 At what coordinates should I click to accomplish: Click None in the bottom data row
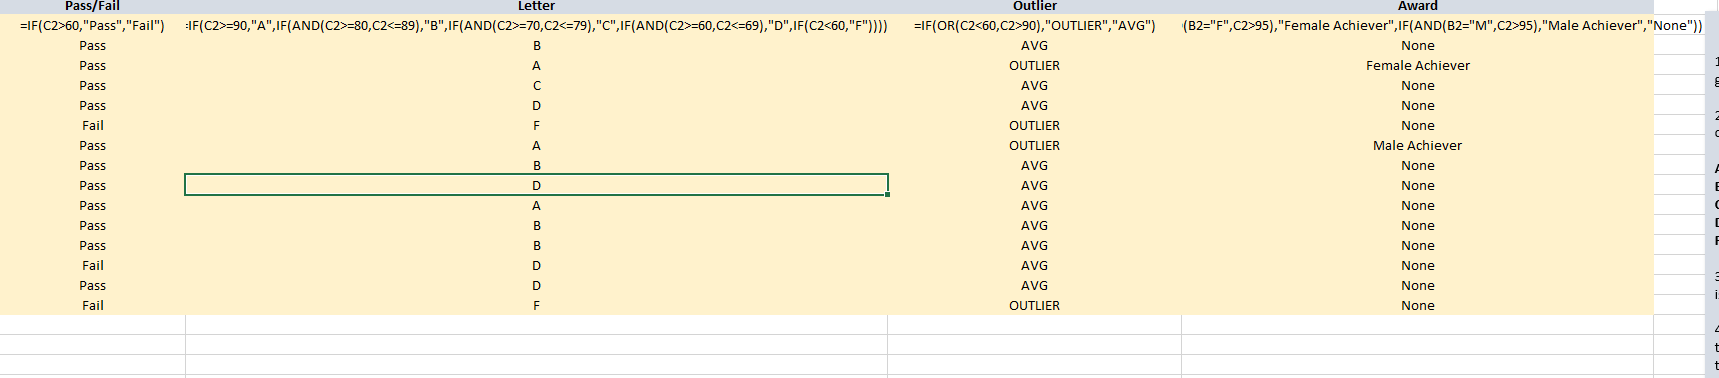coord(1417,305)
